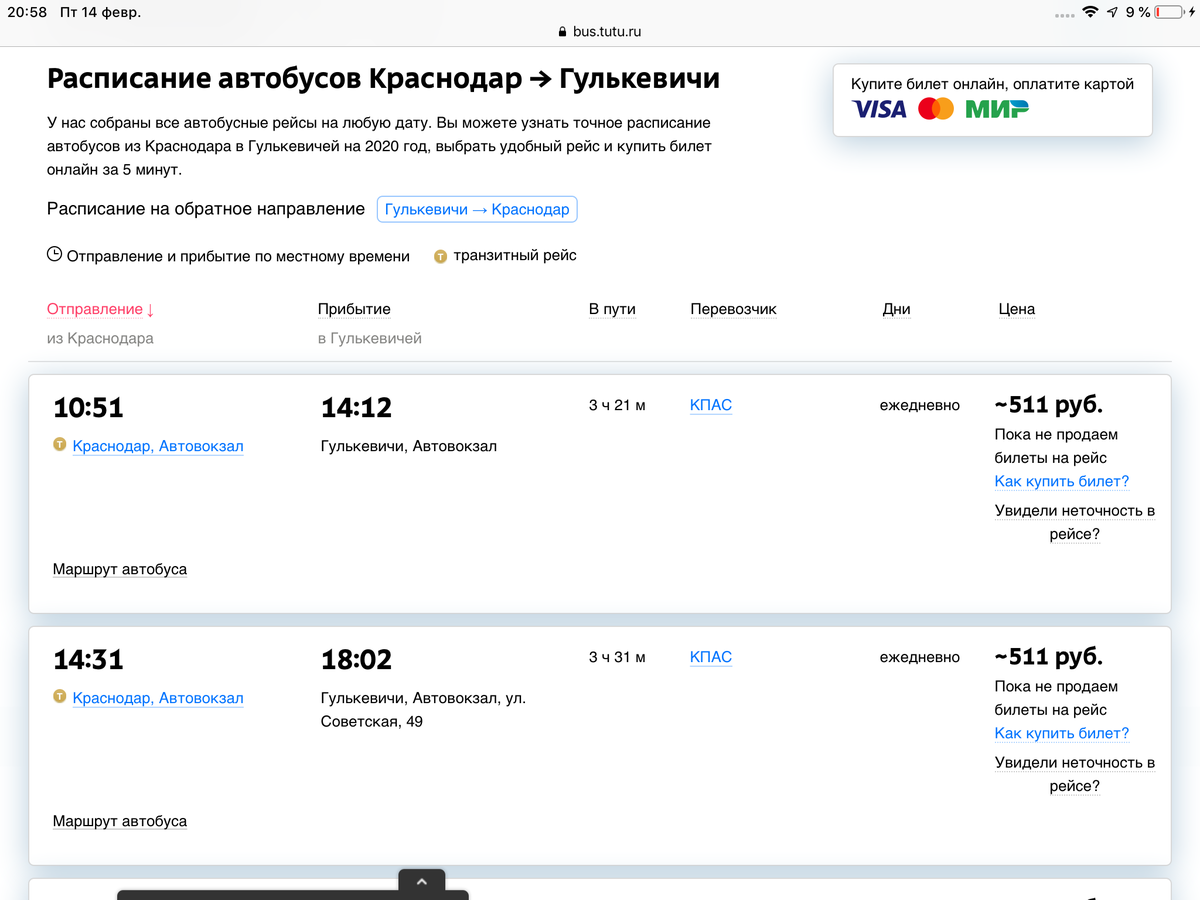Open КПАС carrier for 14:31 trip
Viewport: 1200px width, 900px height.
[x=711, y=657]
